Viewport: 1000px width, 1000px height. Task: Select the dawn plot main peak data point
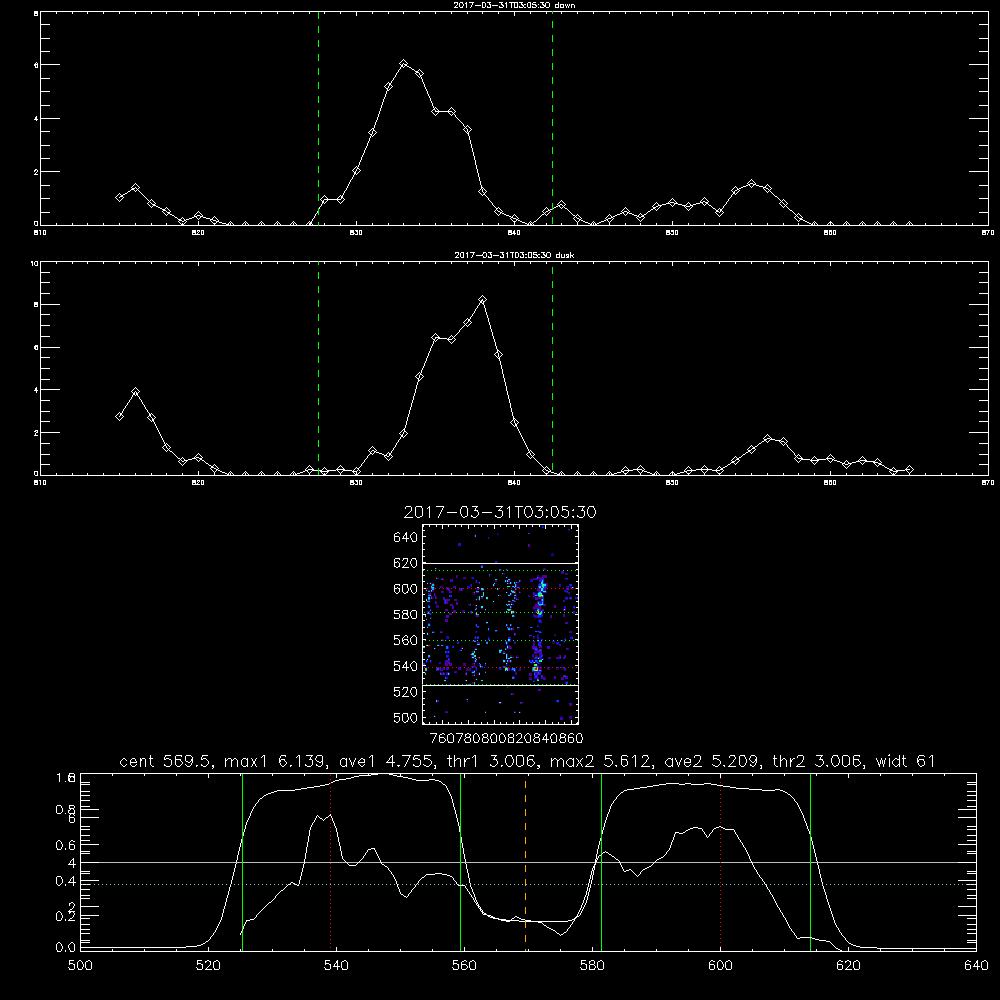[x=404, y=64]
